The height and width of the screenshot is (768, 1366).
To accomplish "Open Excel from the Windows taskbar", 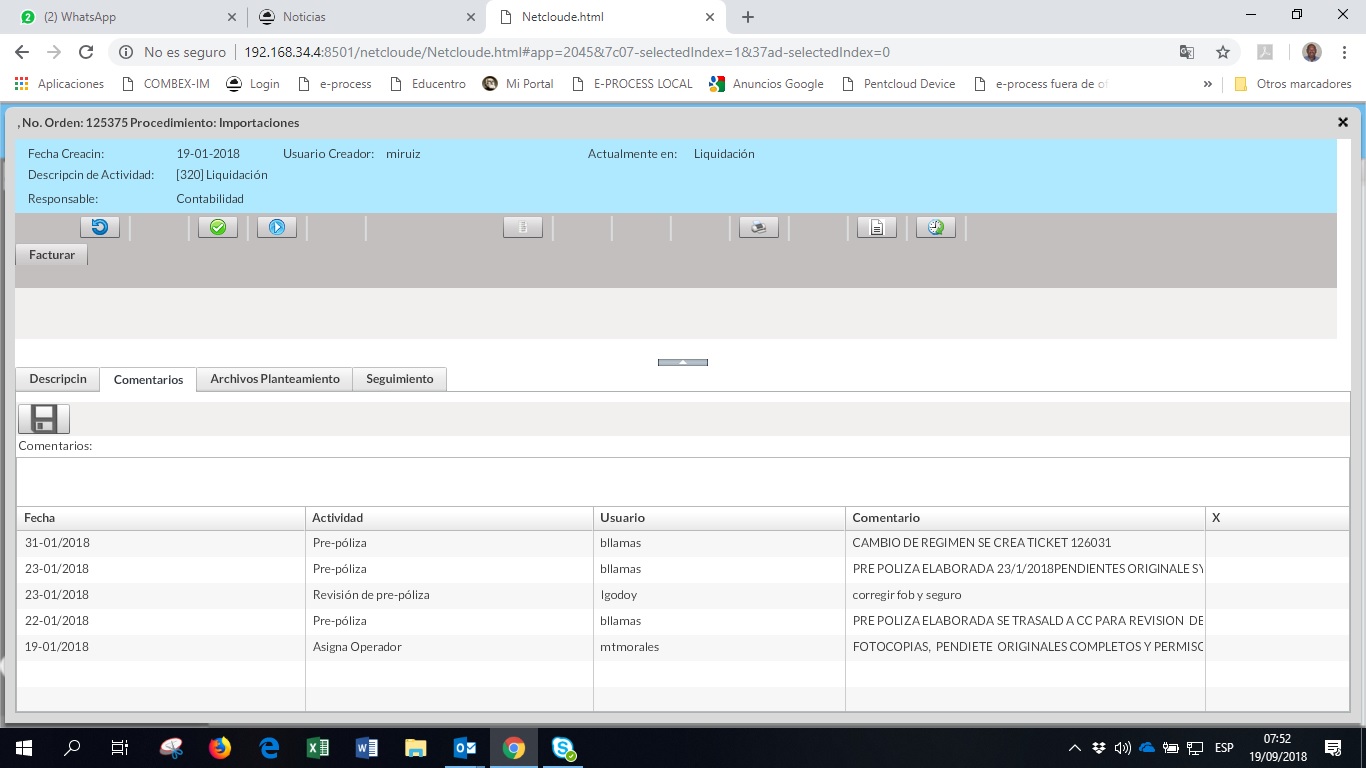I will [318, 748].
